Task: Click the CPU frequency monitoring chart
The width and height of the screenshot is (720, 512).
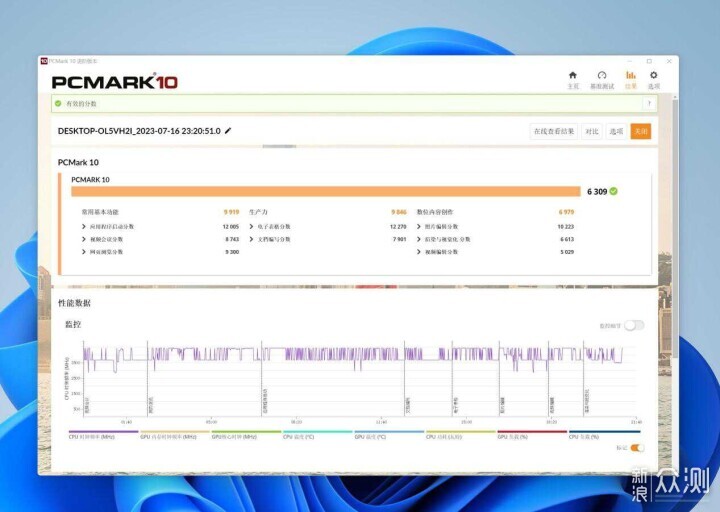Action: point(360,379)
